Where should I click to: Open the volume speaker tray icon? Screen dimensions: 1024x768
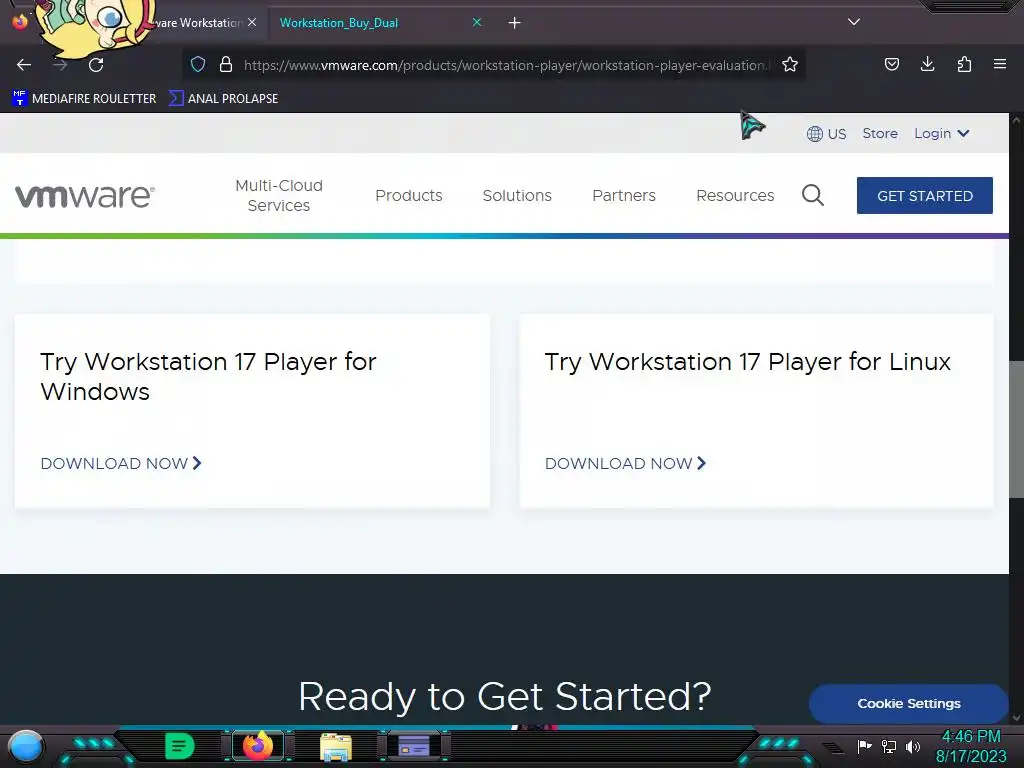[912, 746]
